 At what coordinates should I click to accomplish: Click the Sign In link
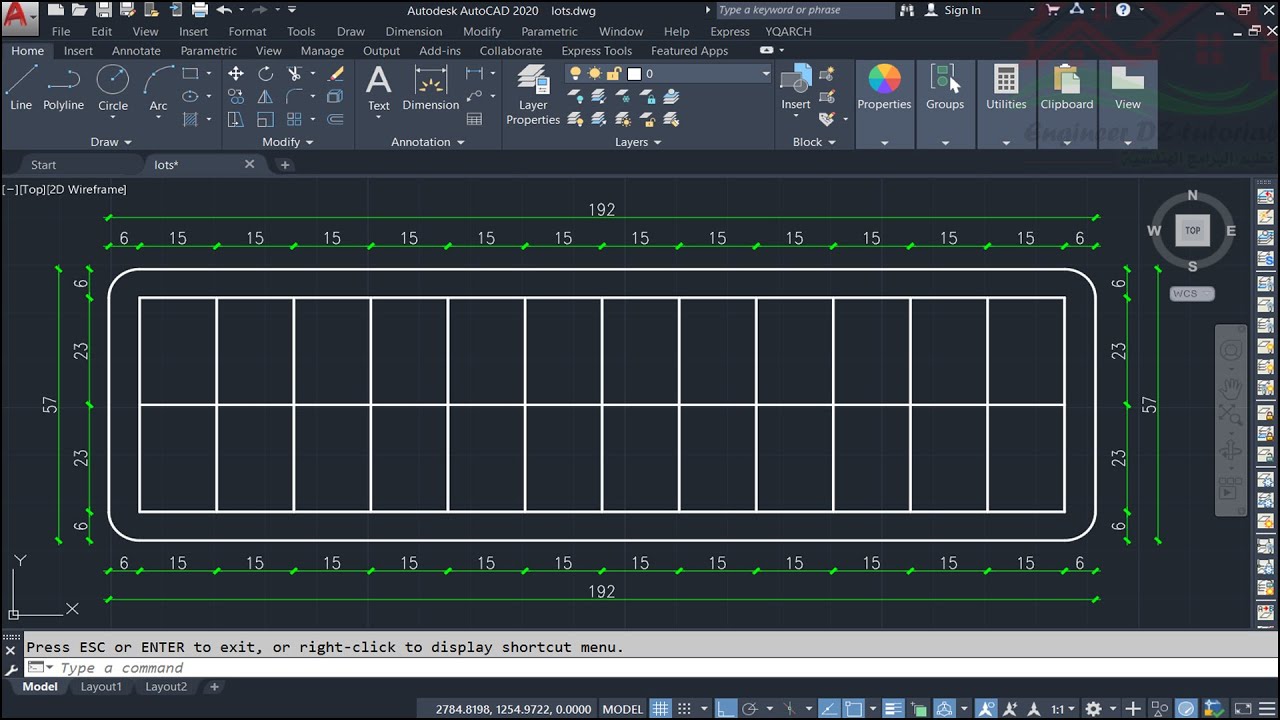pyautogui.click(x=962, y=10)
